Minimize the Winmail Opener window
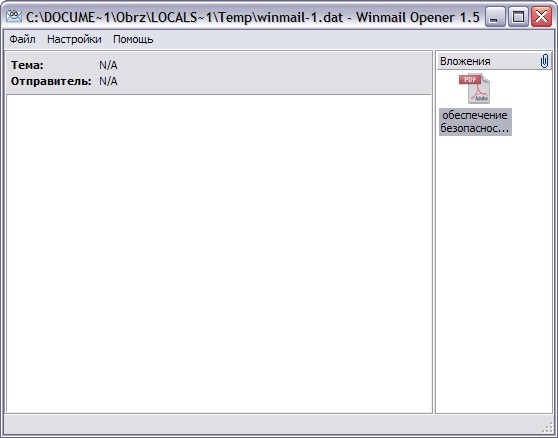558x438 pixels. click(494, 16)
